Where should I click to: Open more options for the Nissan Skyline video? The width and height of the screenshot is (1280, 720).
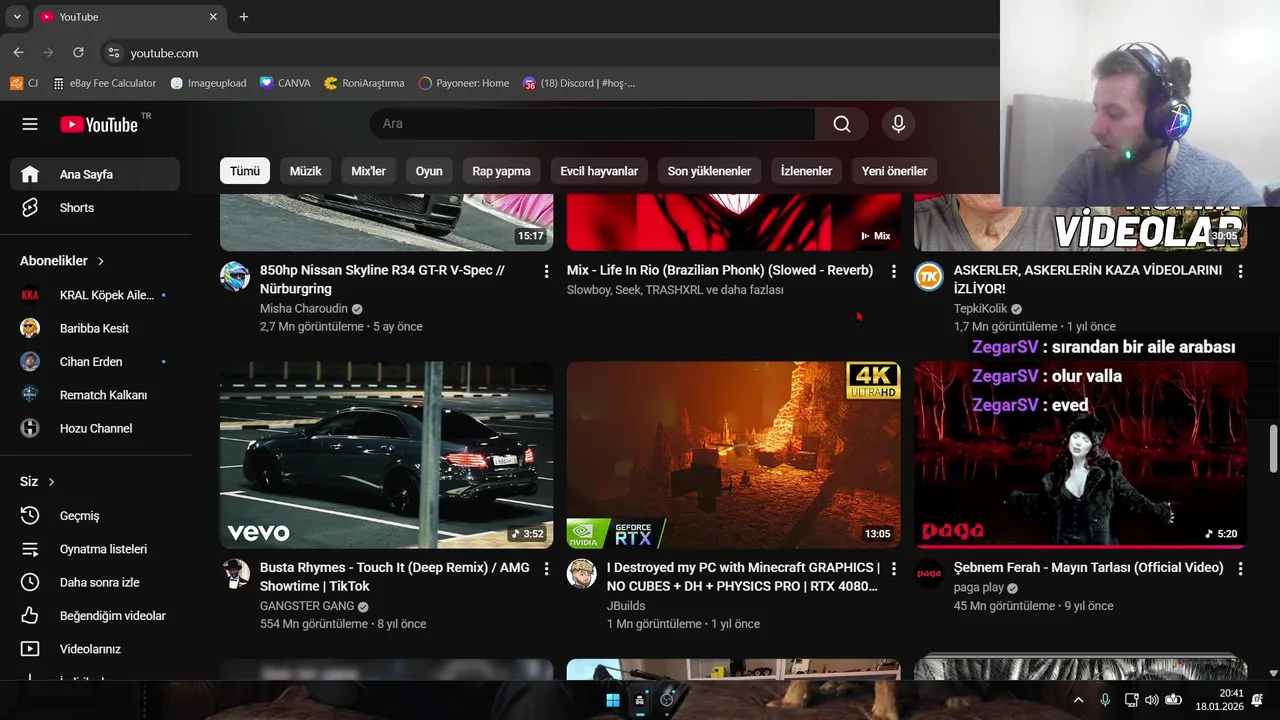coord(546,271)
